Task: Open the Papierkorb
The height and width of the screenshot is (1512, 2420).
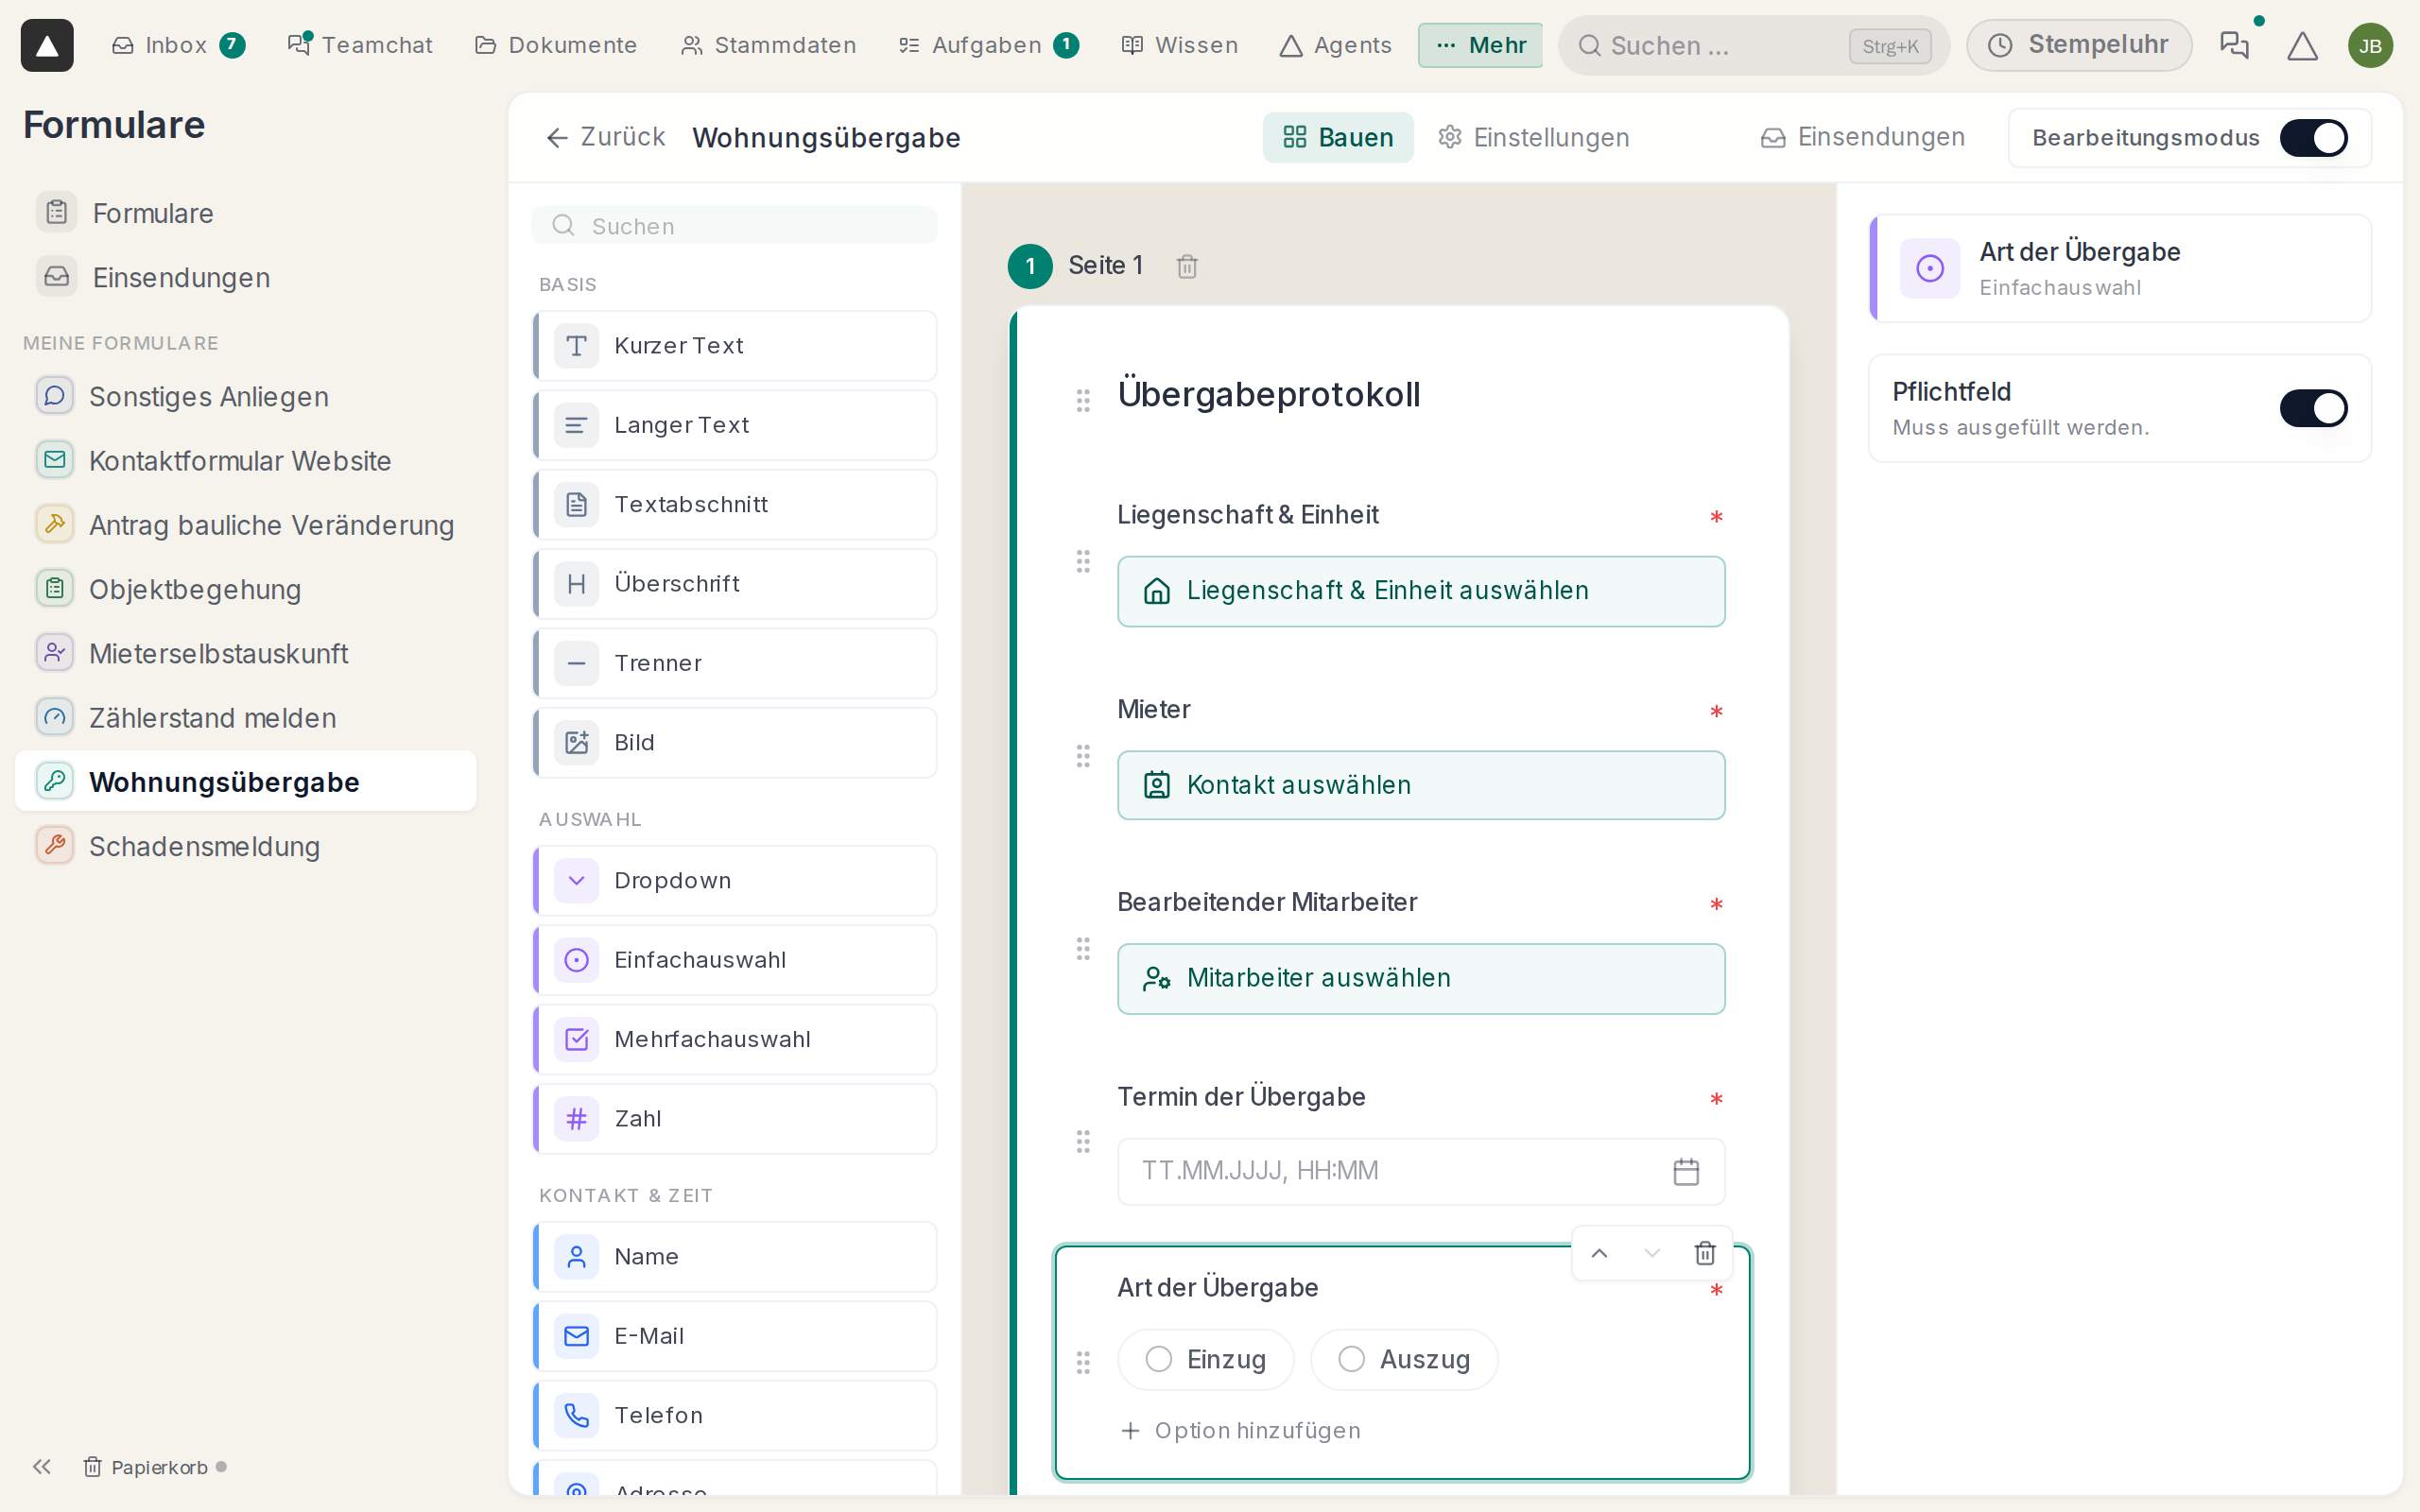Action: 146,1466
